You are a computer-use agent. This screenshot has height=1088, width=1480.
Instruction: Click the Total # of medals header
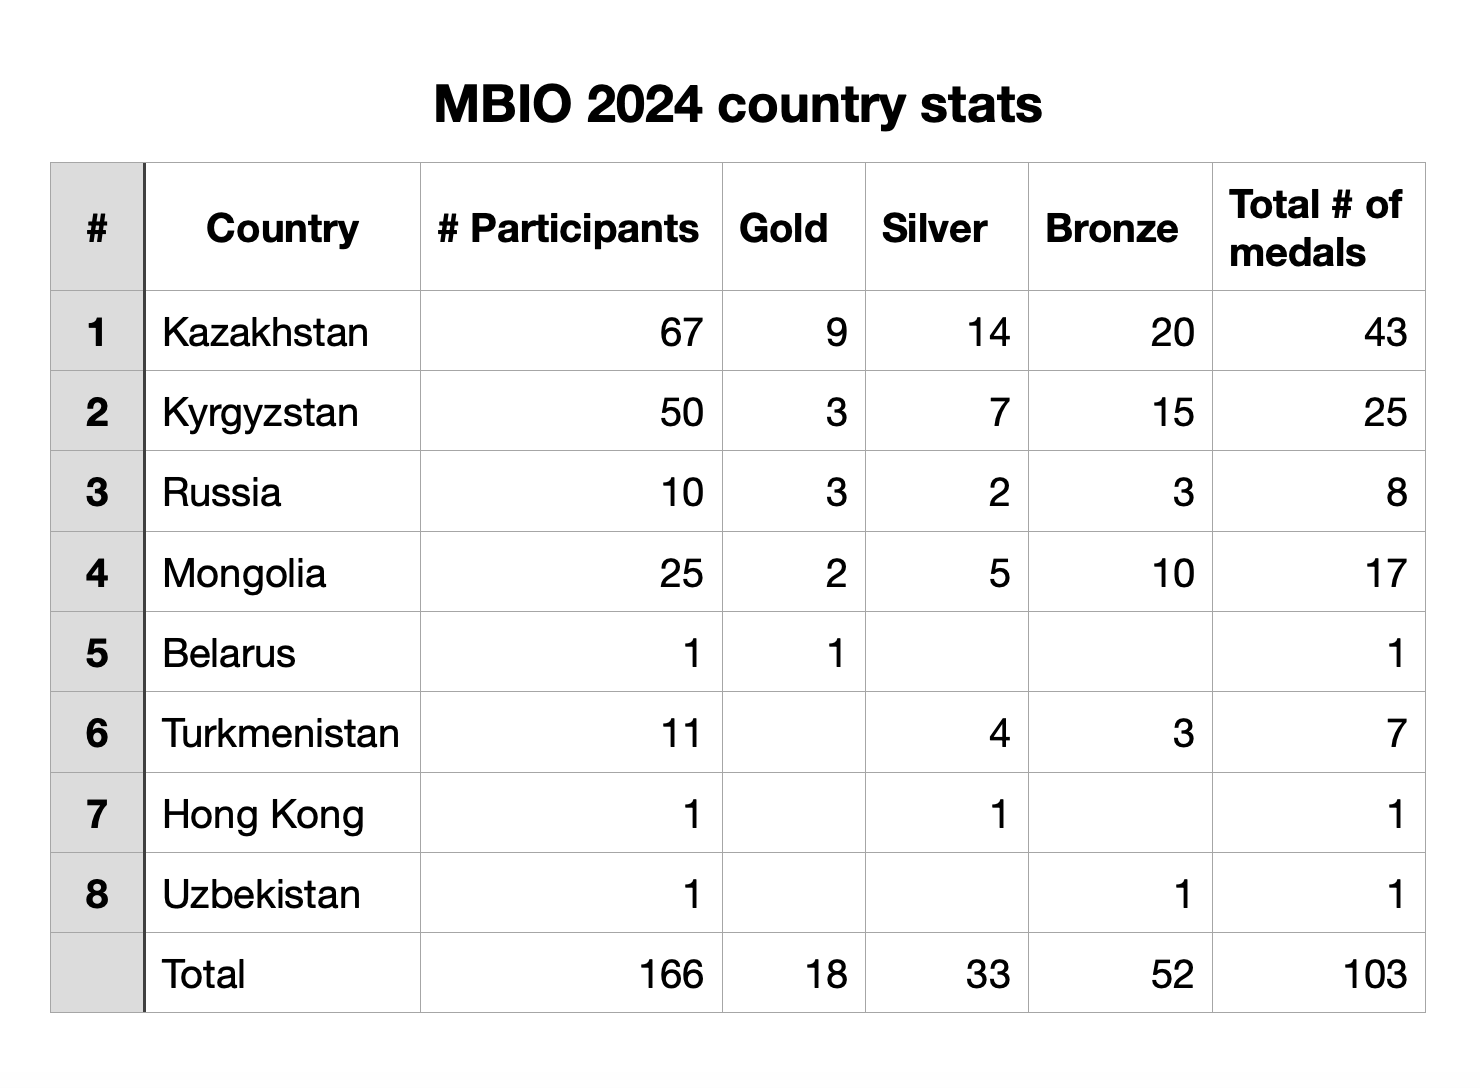(x=1315, y=228)
